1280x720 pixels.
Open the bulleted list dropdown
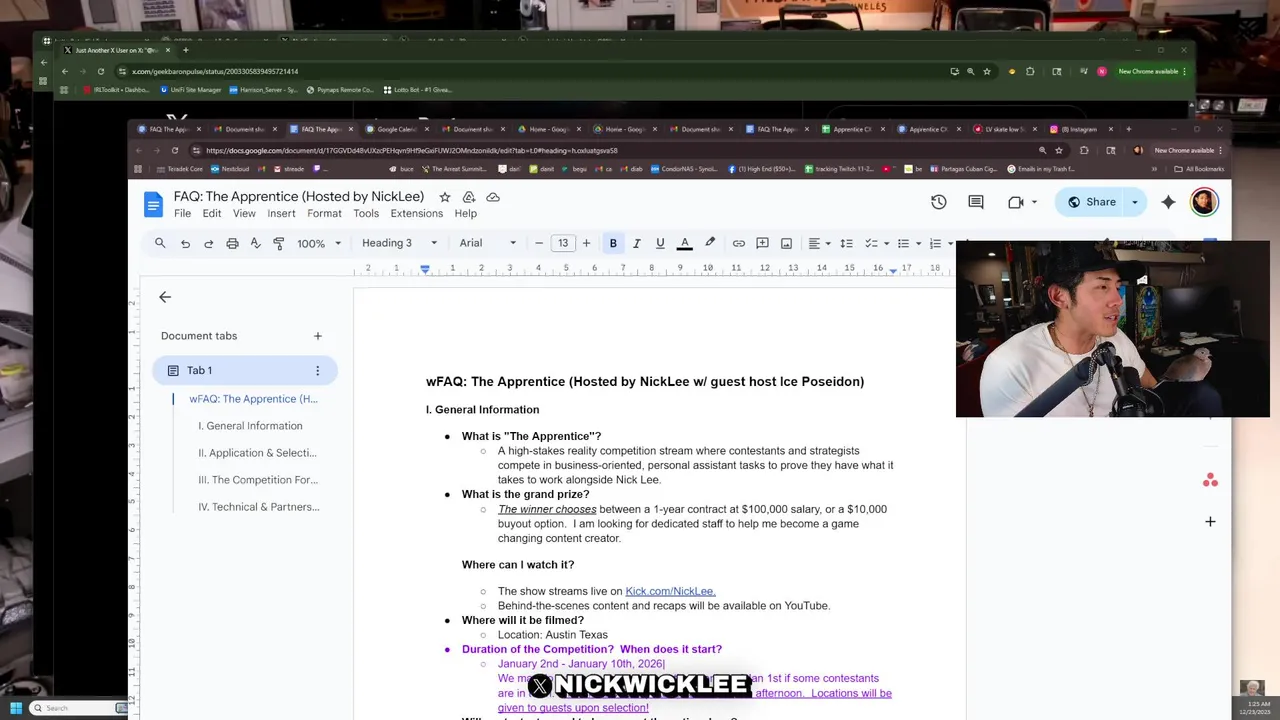pos(908,243)
